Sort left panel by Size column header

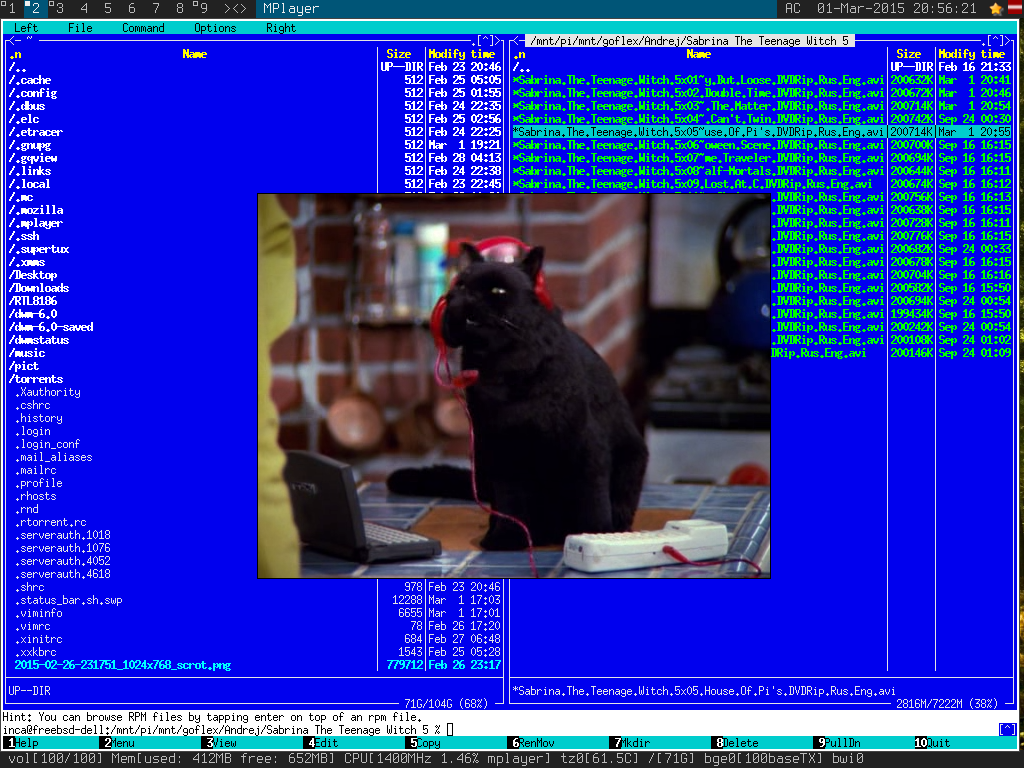398,54
